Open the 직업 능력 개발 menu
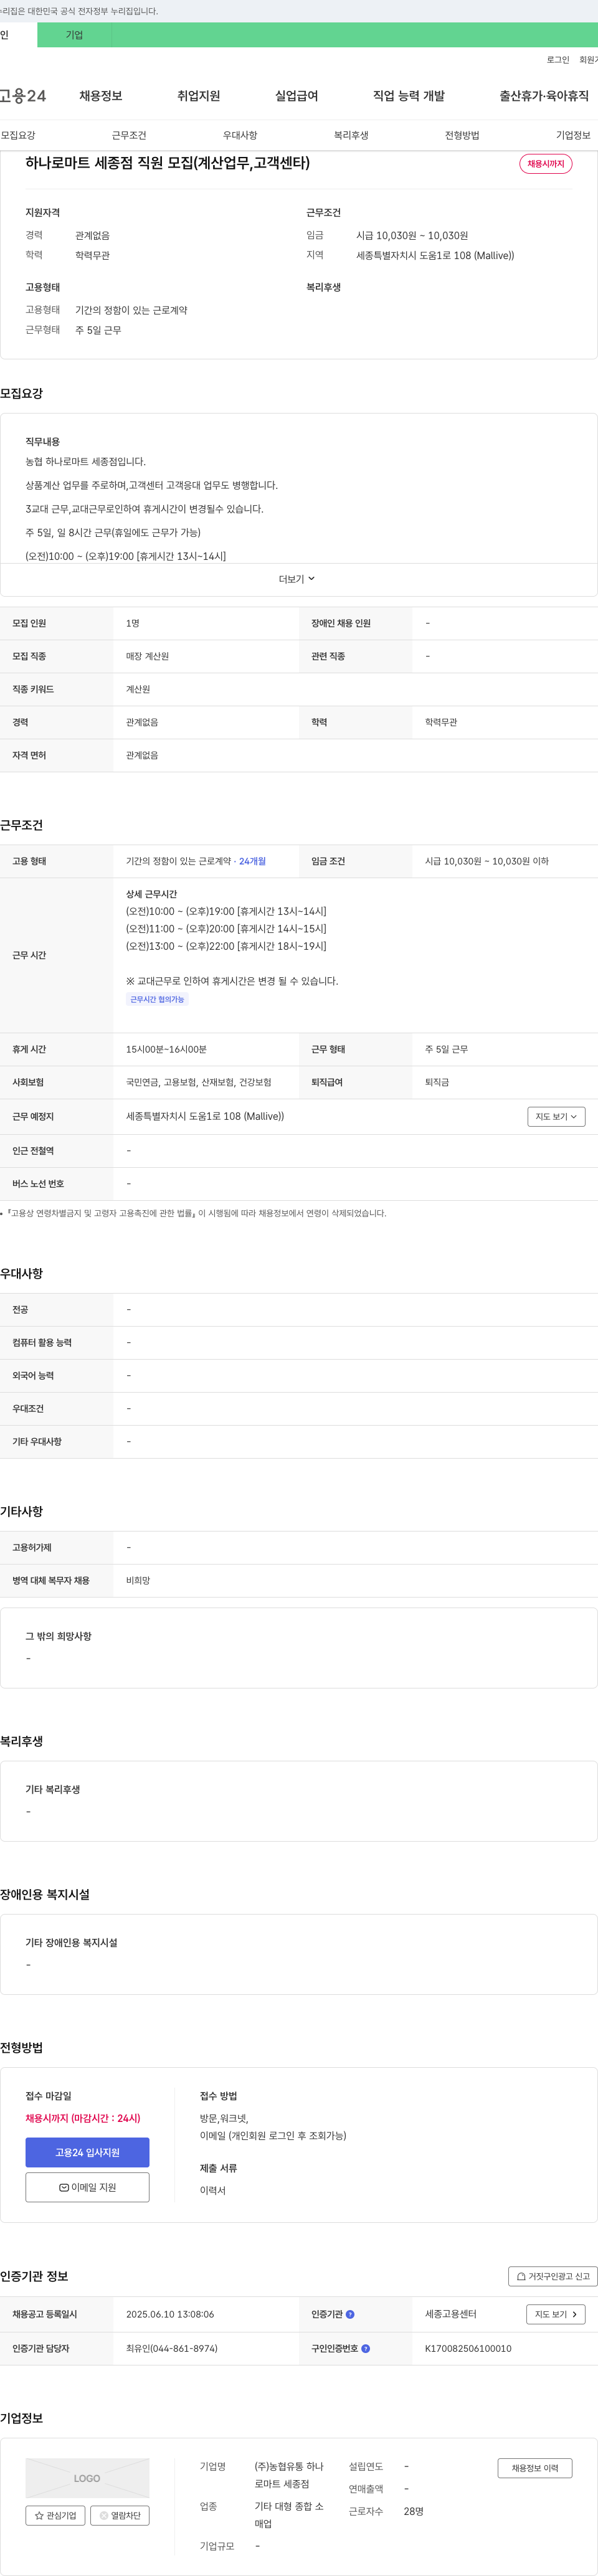 [x=409, y=96]
